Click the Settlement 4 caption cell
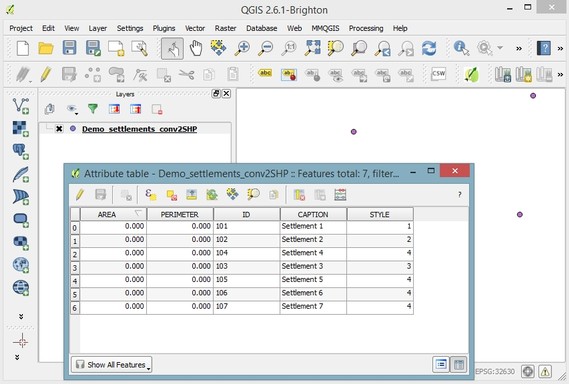Viewport: 569px width, 384px height. pyautogui.click(x=313, y=253)
